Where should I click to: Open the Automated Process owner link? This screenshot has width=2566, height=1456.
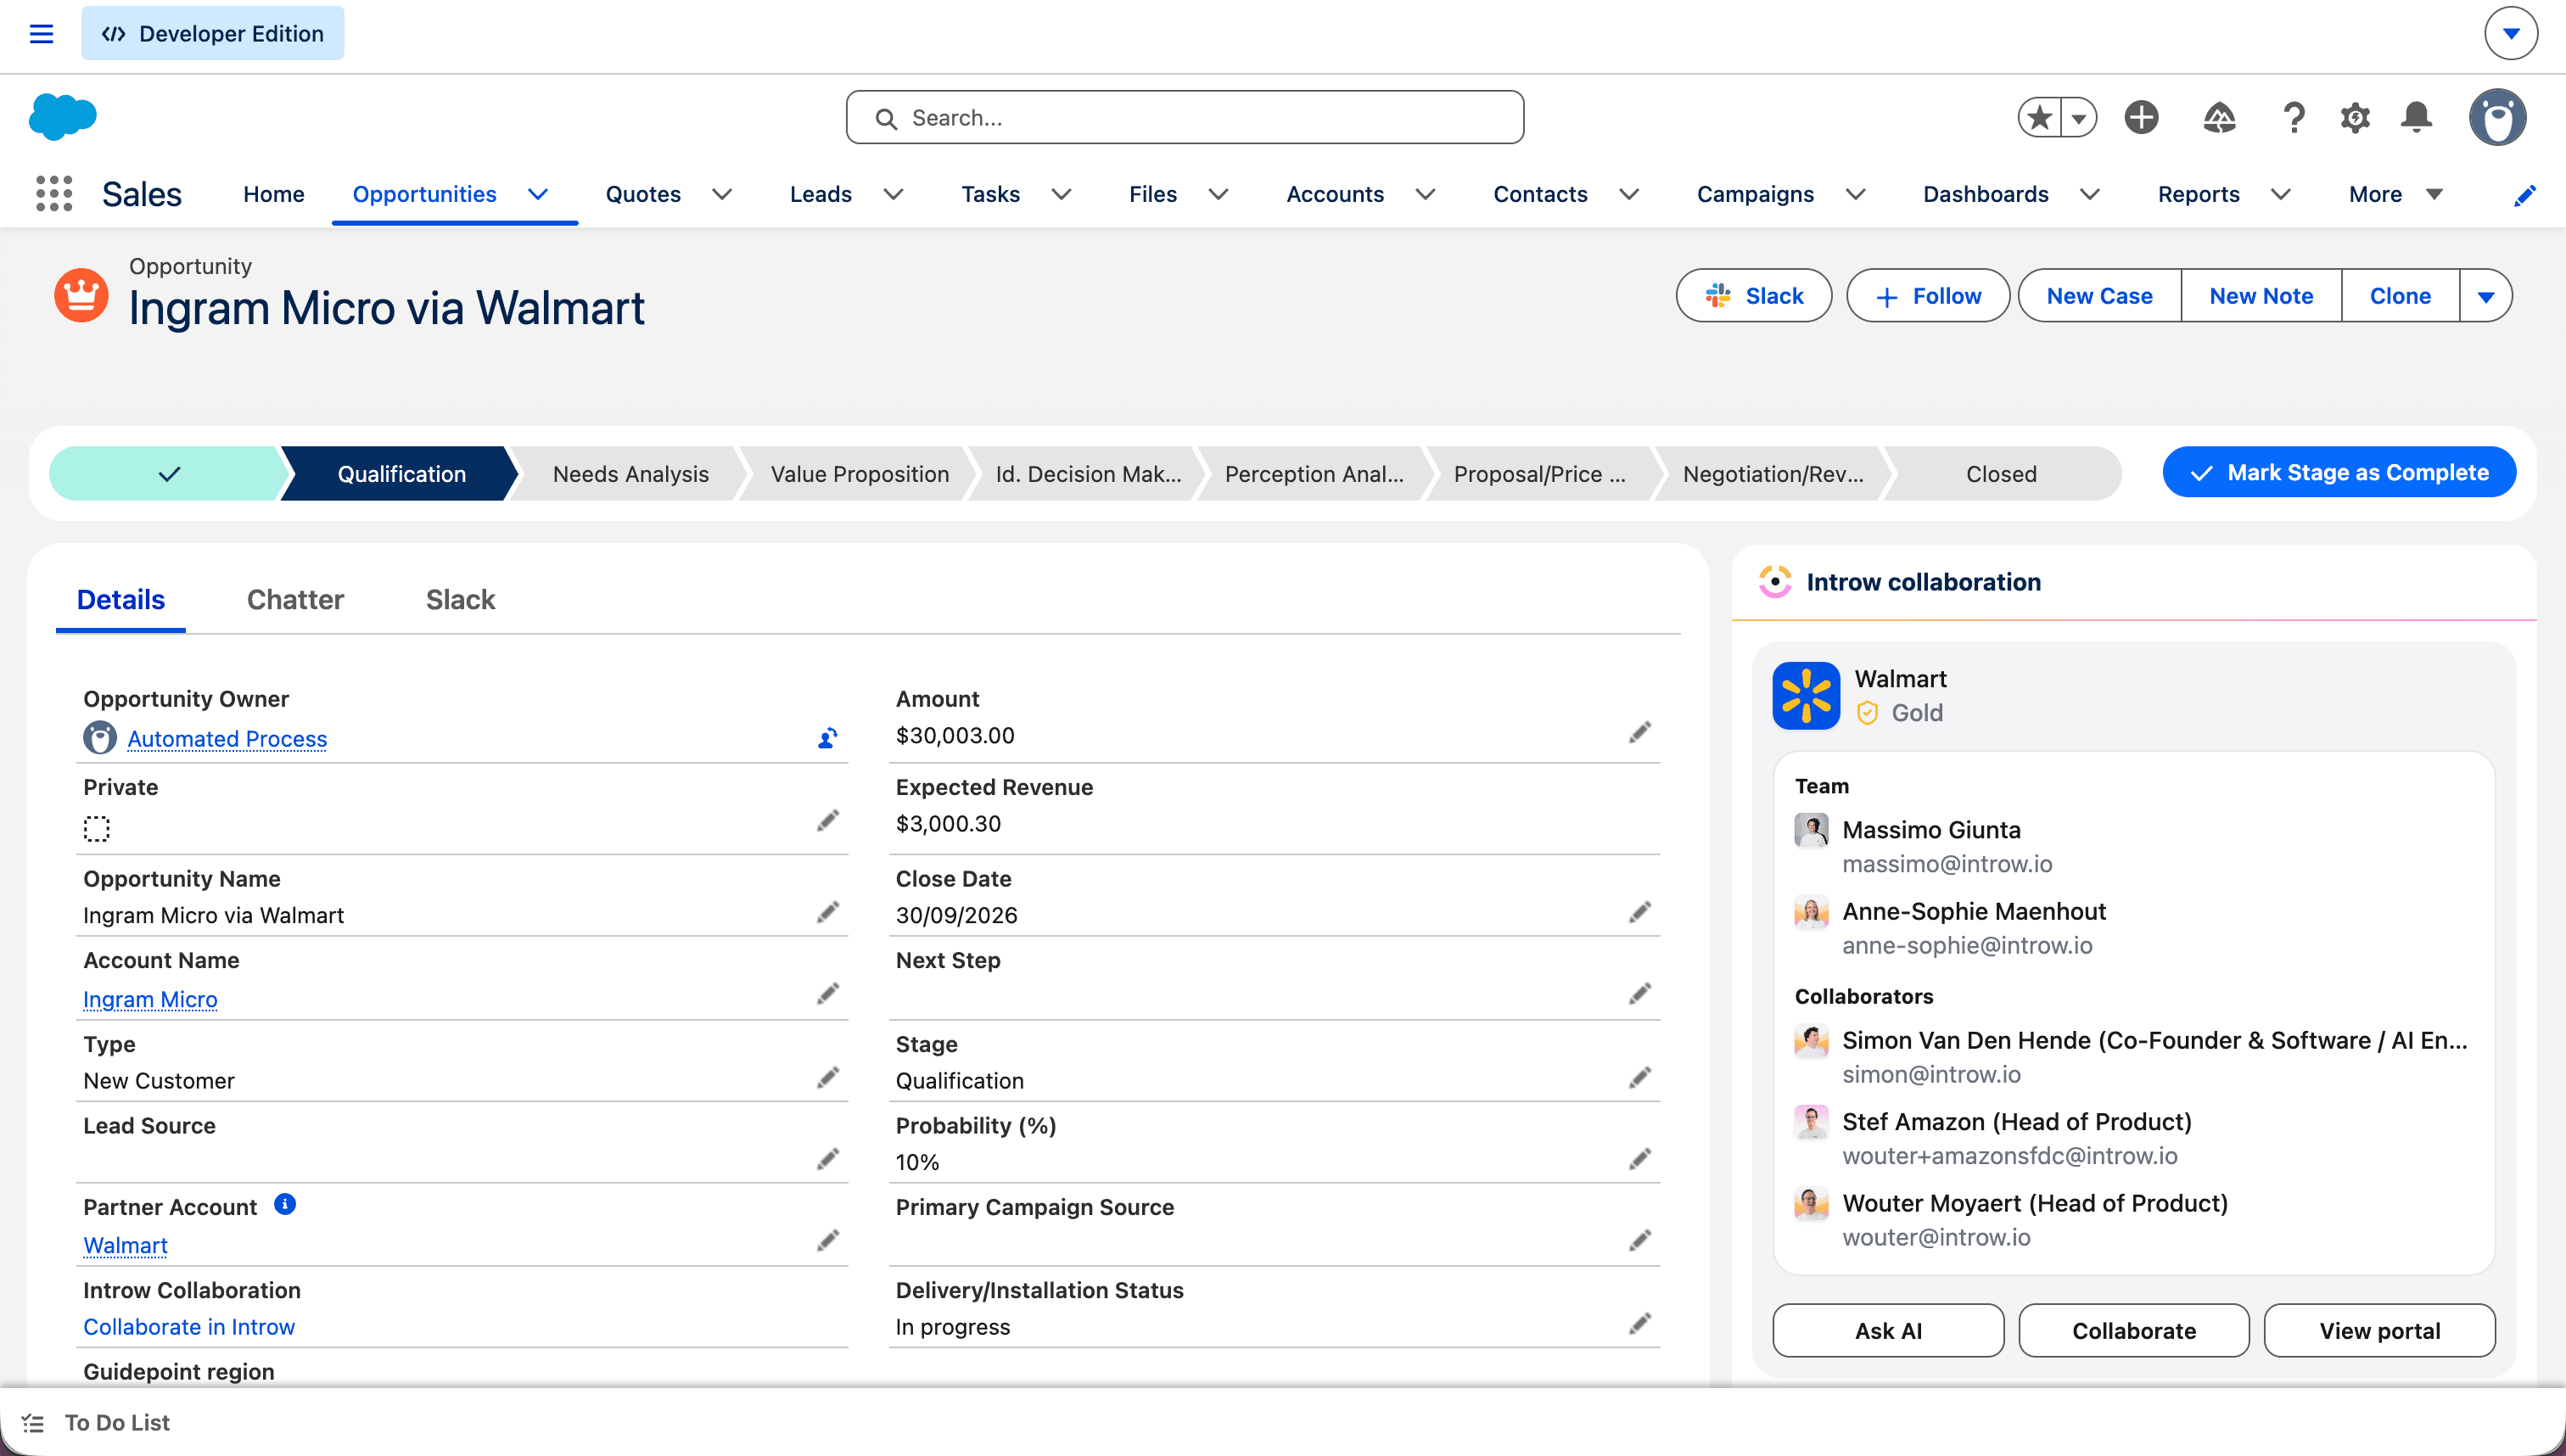click(227, 739)
